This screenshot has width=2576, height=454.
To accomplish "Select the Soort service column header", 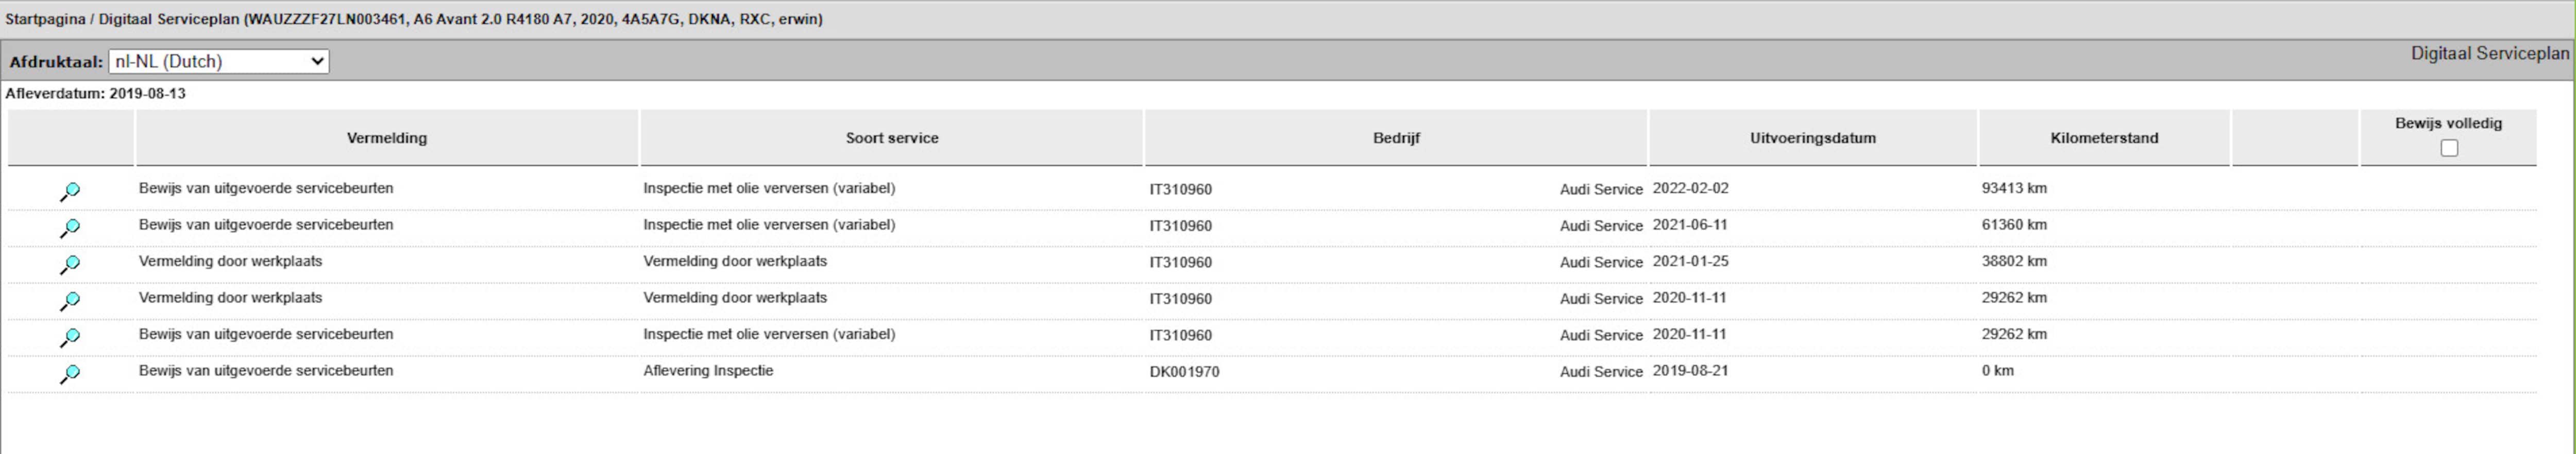I will [891, 138].
